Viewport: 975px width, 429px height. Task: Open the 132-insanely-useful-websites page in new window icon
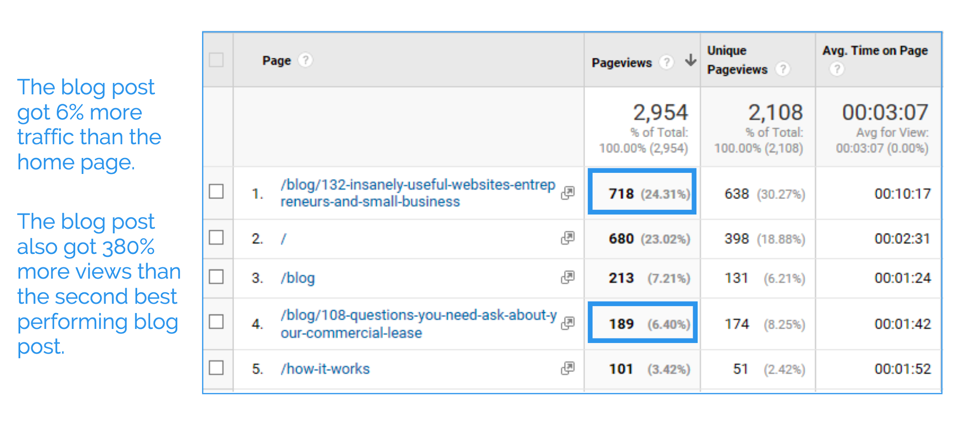pyautogui.click(x=568, y=194)
